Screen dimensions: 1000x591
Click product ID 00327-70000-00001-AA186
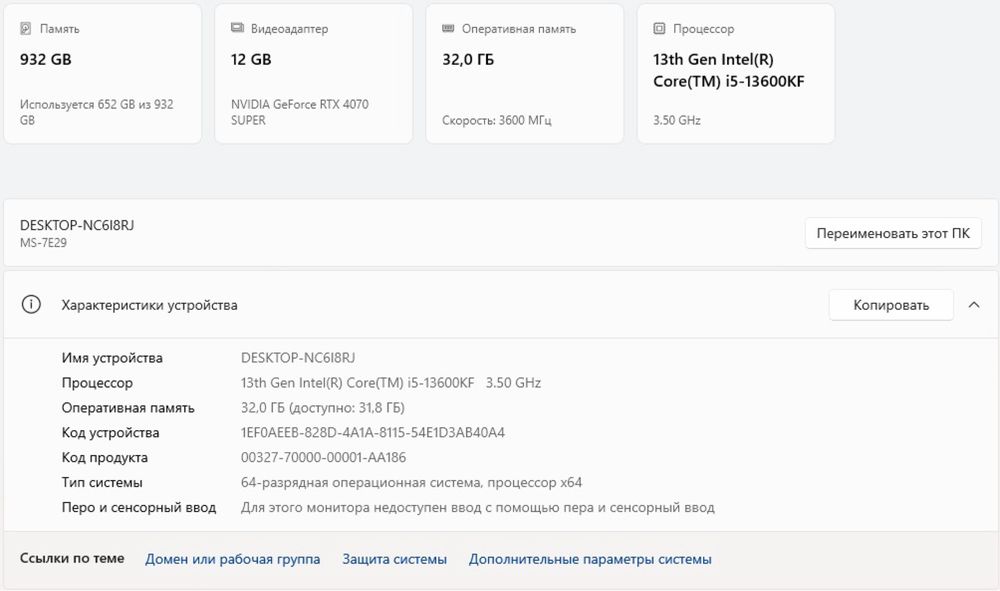point(323,457)
